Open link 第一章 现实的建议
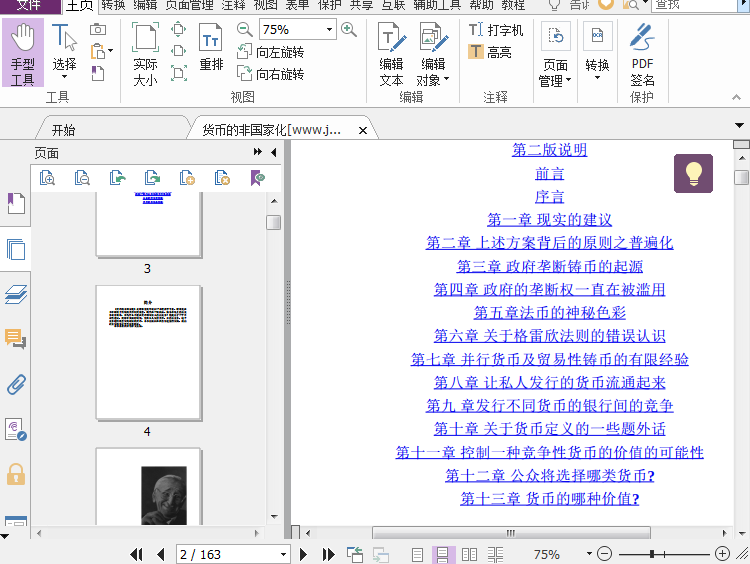Screen dimensions: 750x564 pyautogui.click(x=549, y=220)
